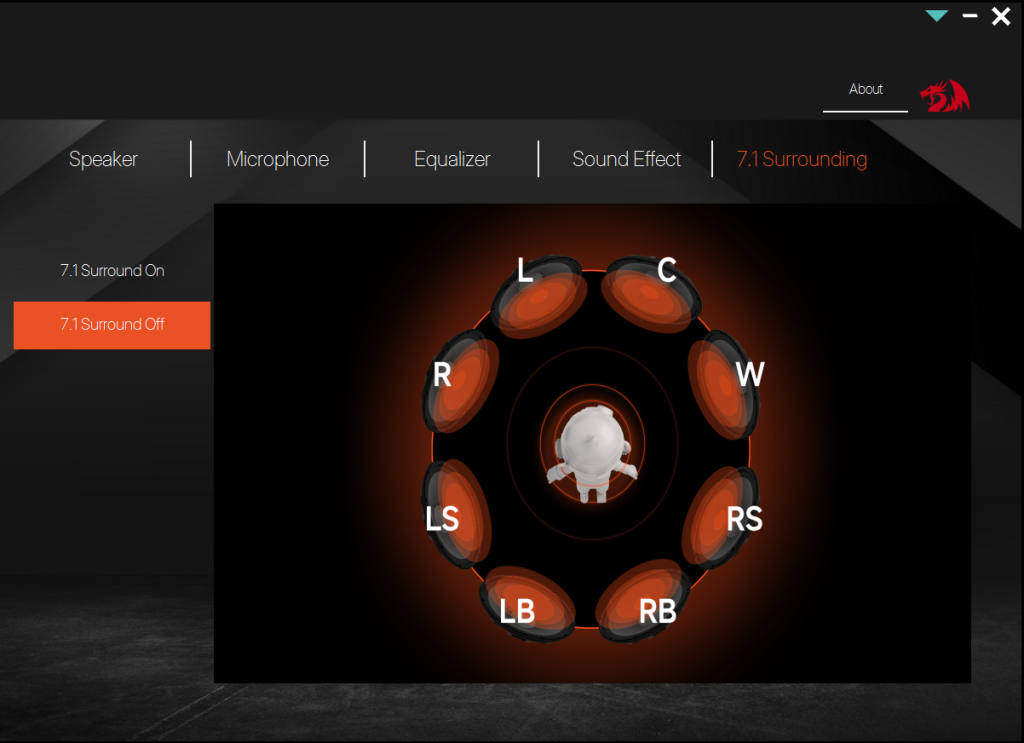
Task: Open the Sound Effect tab
Action: (x=626, y=159)
